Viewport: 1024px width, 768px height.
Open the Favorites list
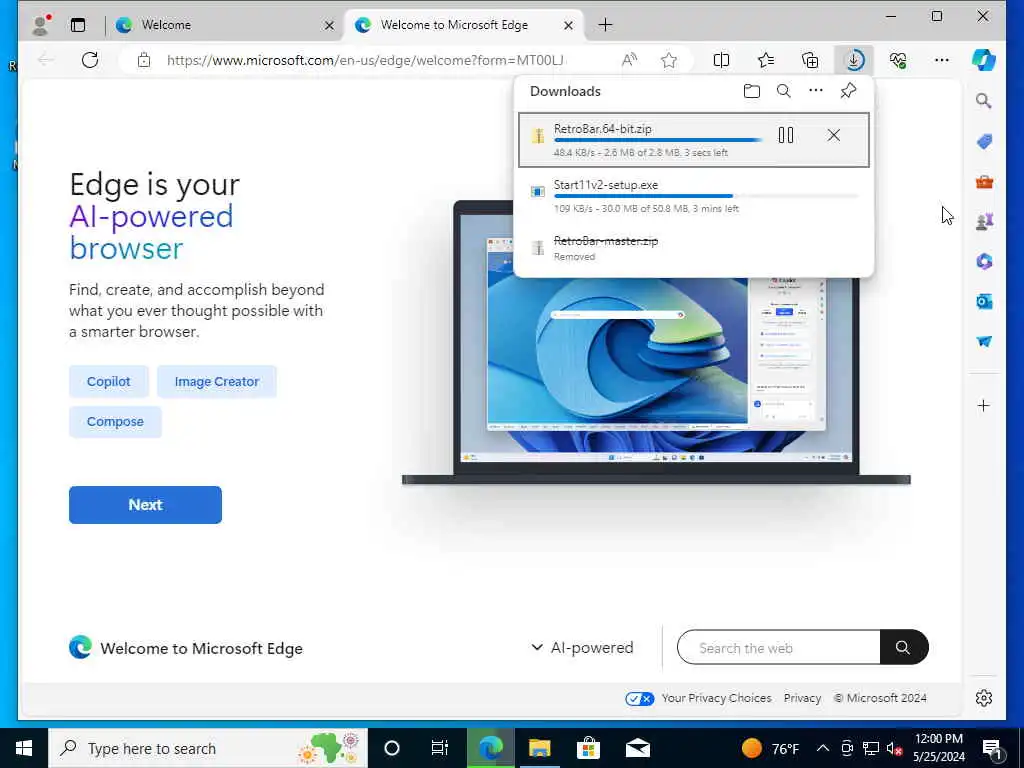click(766, 61)
